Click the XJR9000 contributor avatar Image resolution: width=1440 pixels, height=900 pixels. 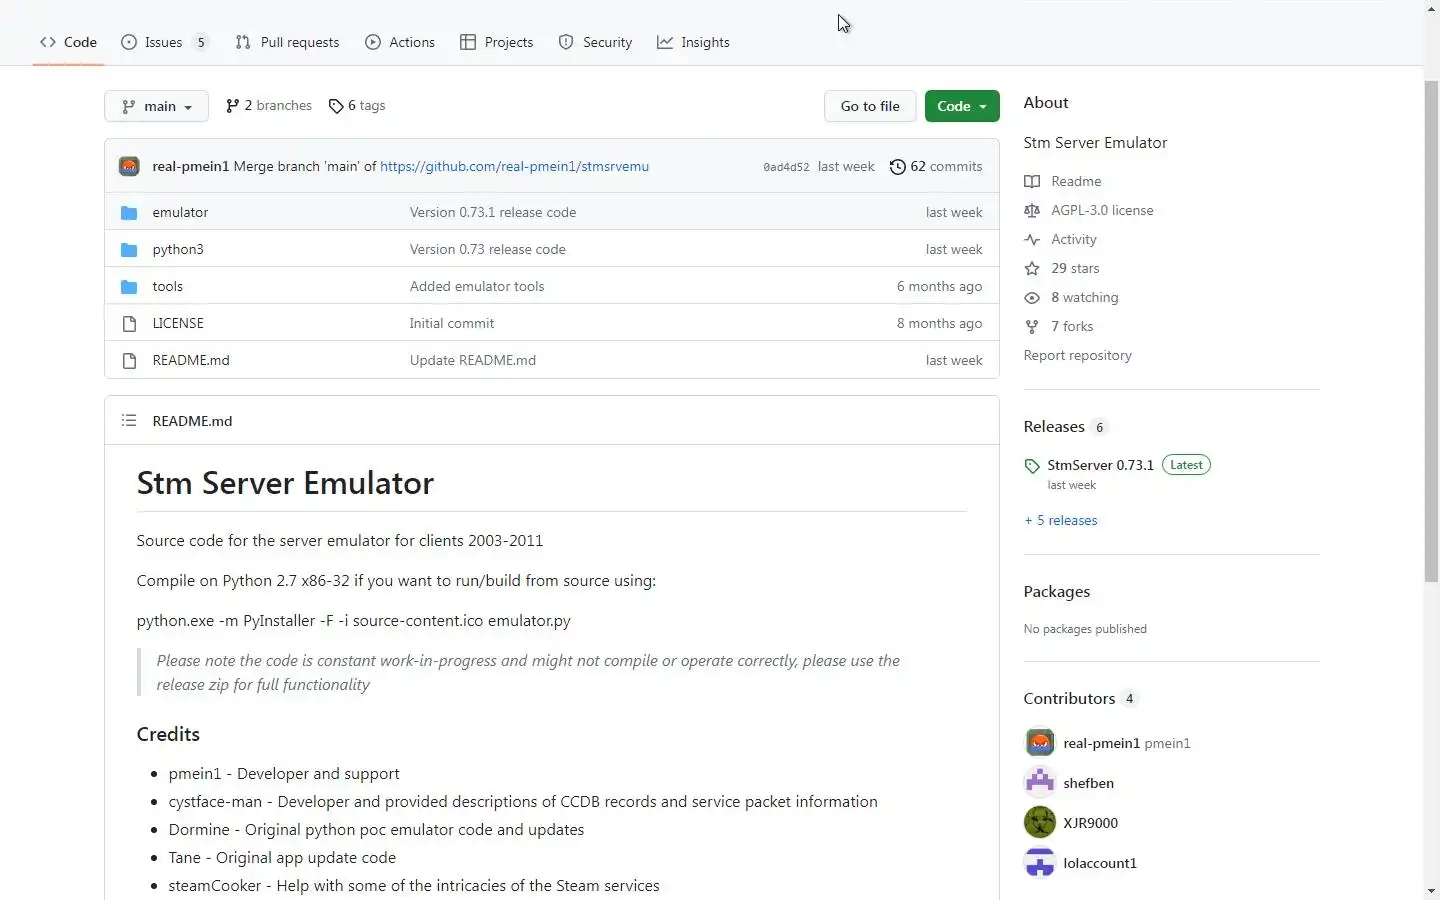(1040, 822)
